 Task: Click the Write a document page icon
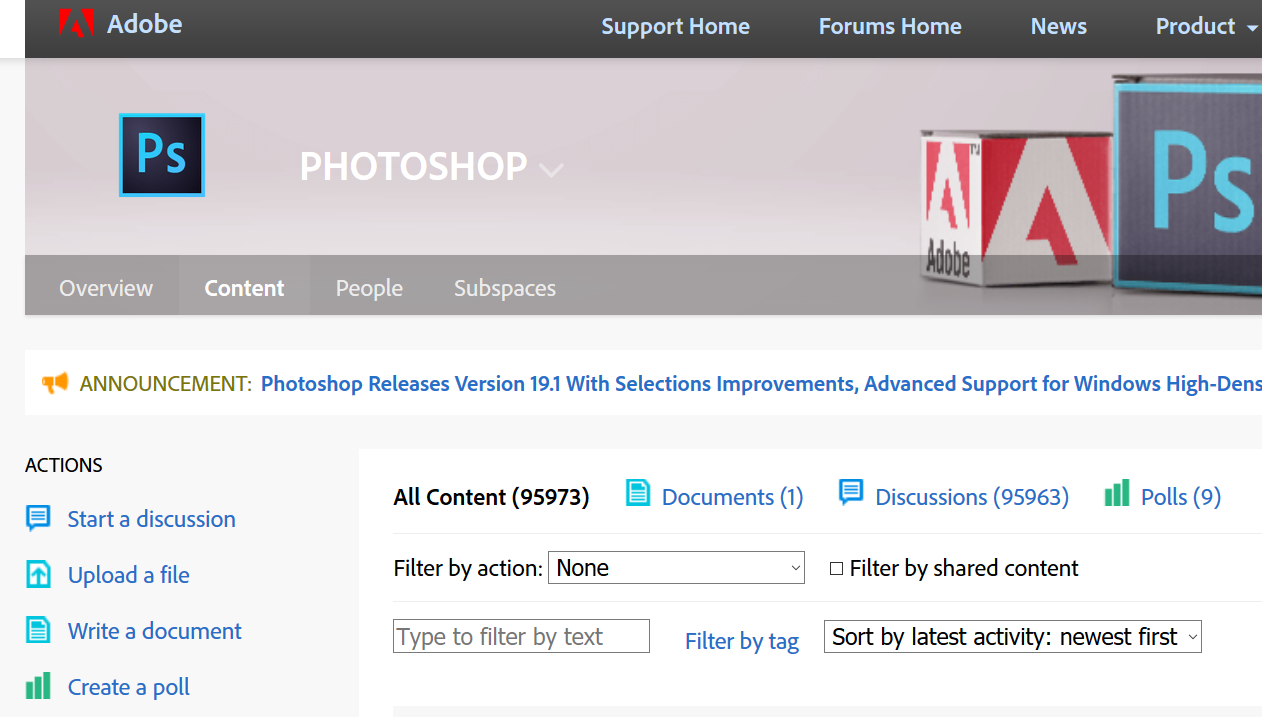pos(38,630)
